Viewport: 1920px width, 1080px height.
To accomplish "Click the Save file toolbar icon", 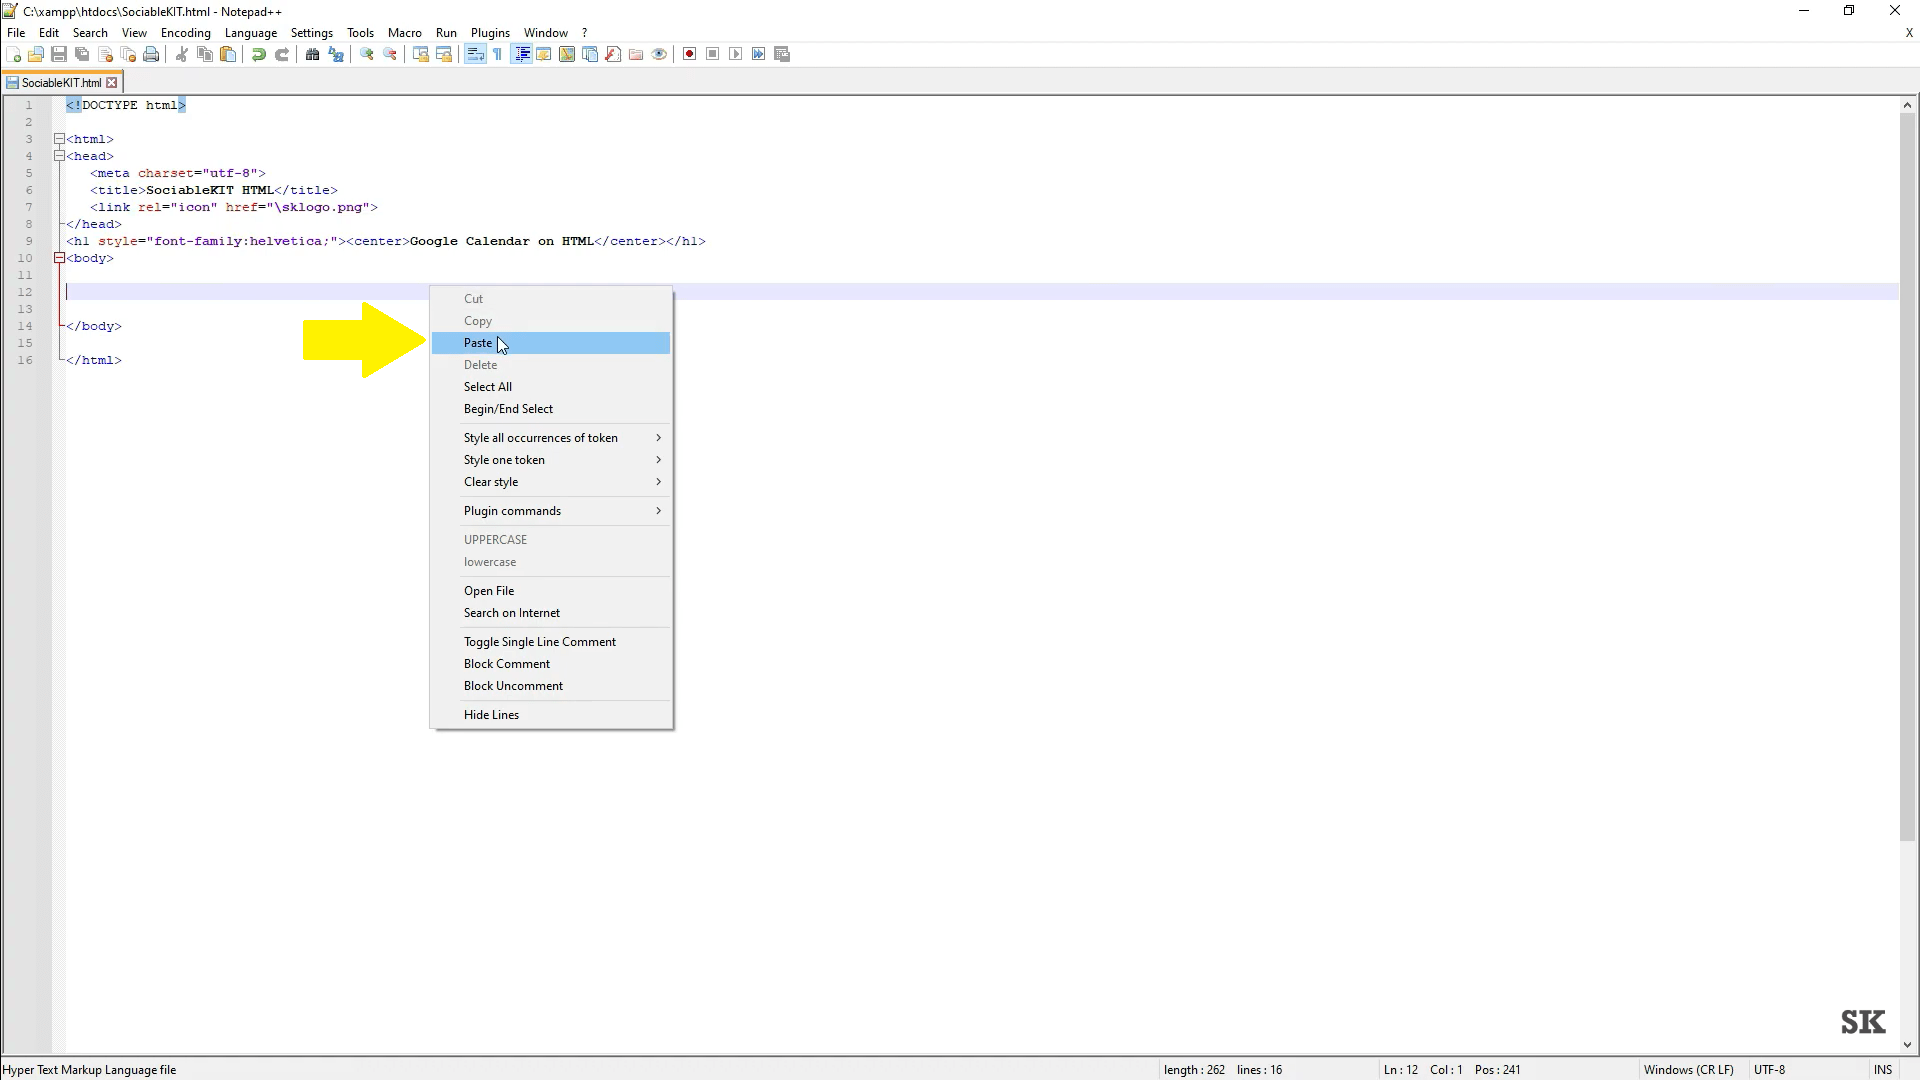I will click(x=59, y=54).
